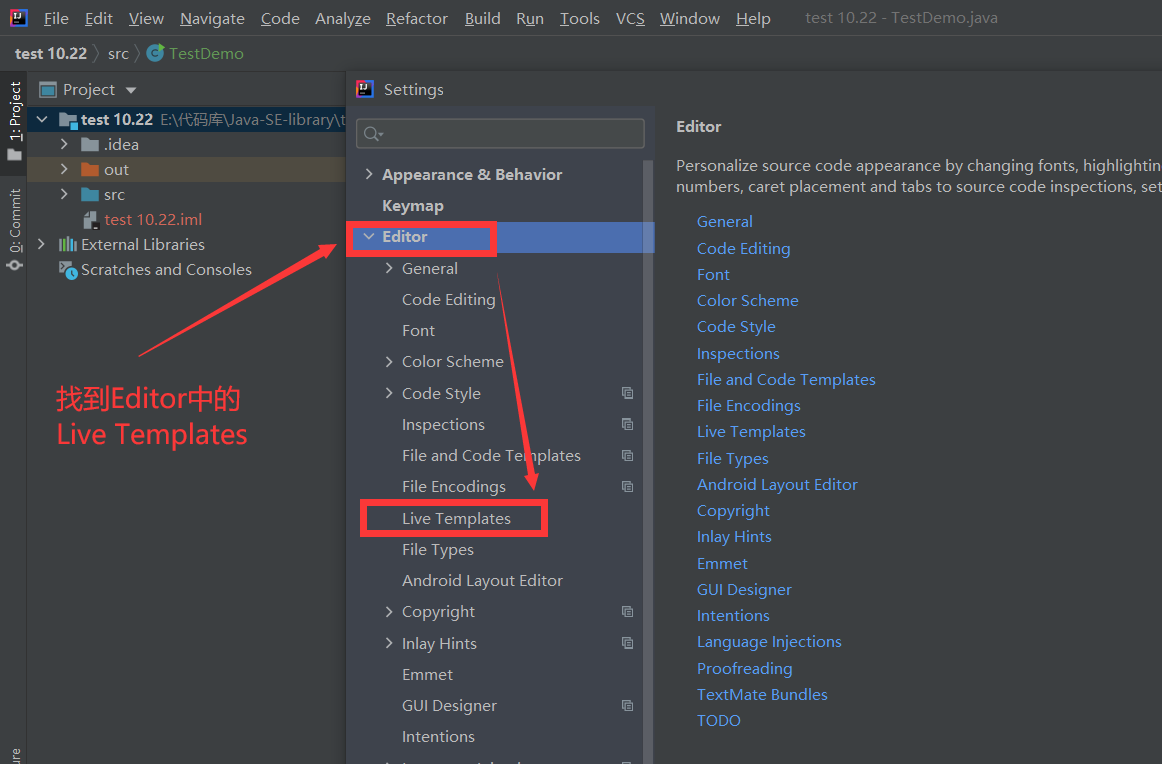This screenshot has width=1162, height=764.
Task: Expand the General subsection under Editor
Action: [x=389, y=268]
